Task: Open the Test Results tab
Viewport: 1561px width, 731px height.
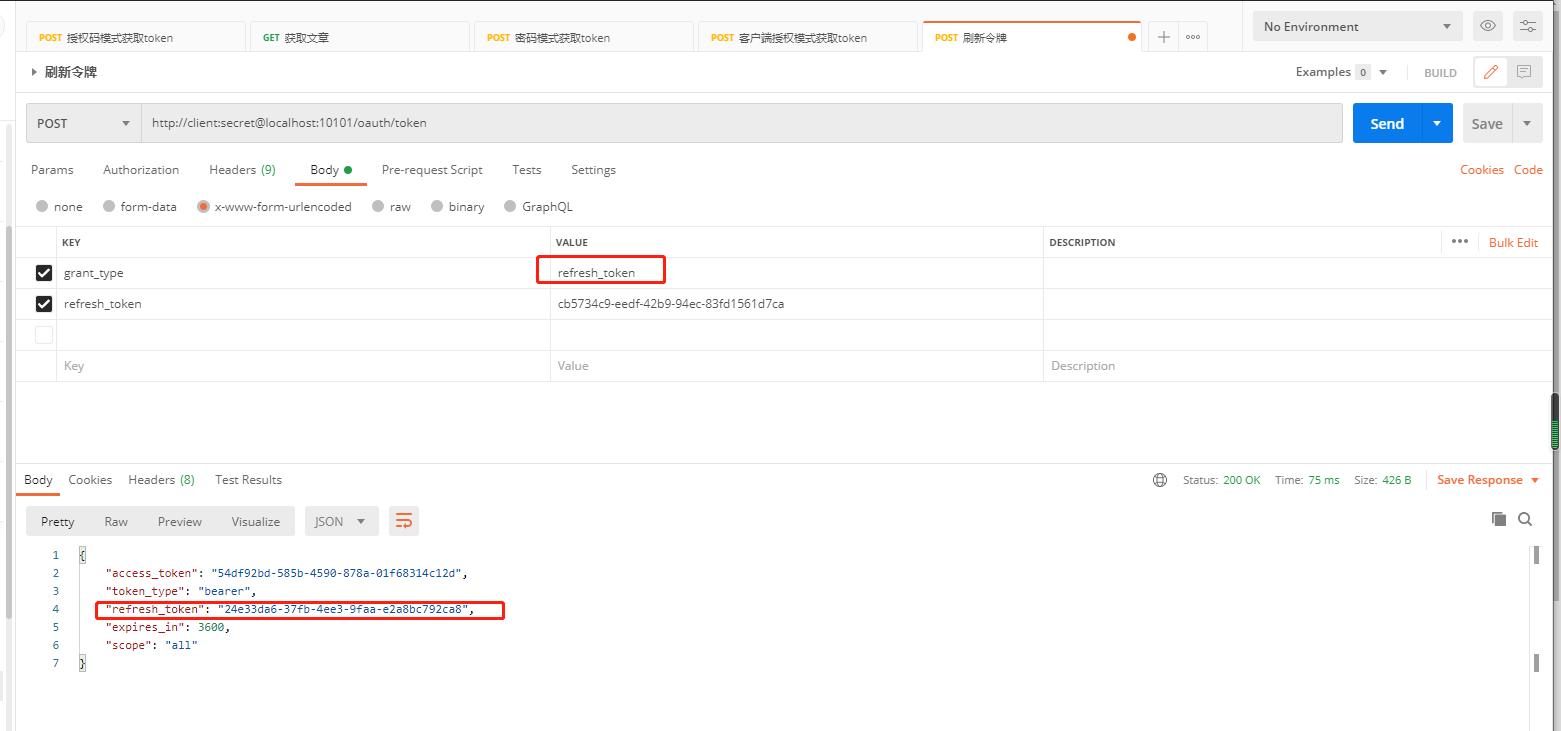Action: 248,480
